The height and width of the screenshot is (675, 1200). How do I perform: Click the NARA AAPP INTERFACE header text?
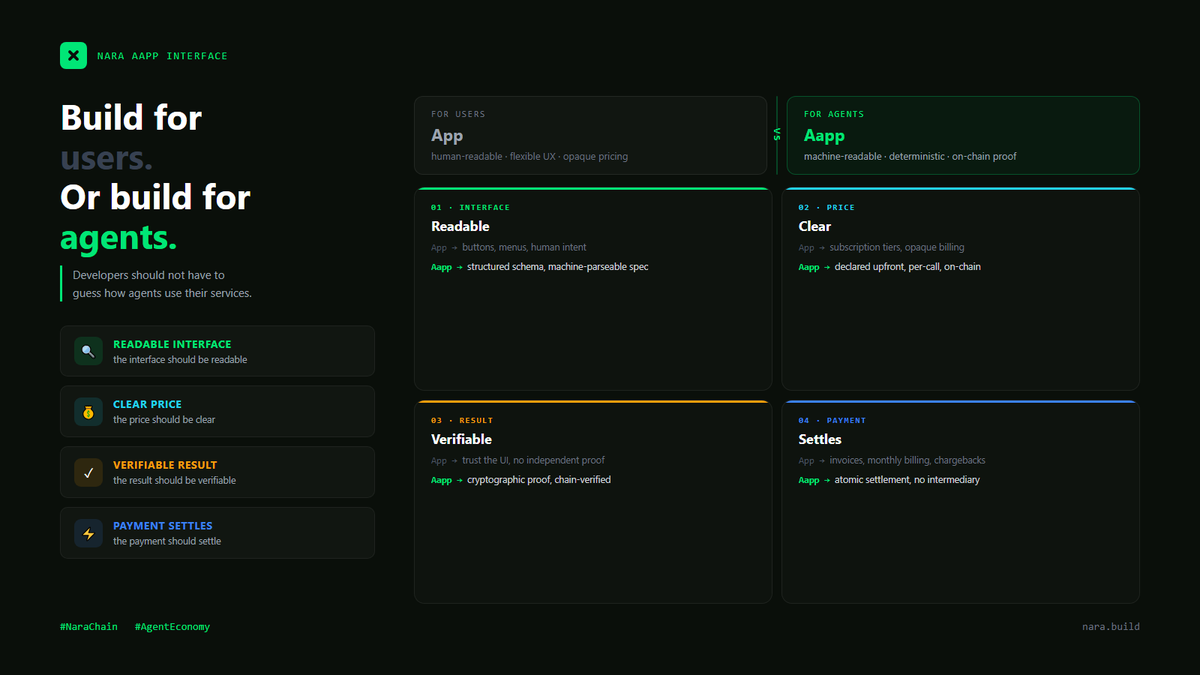pos(162,56)
